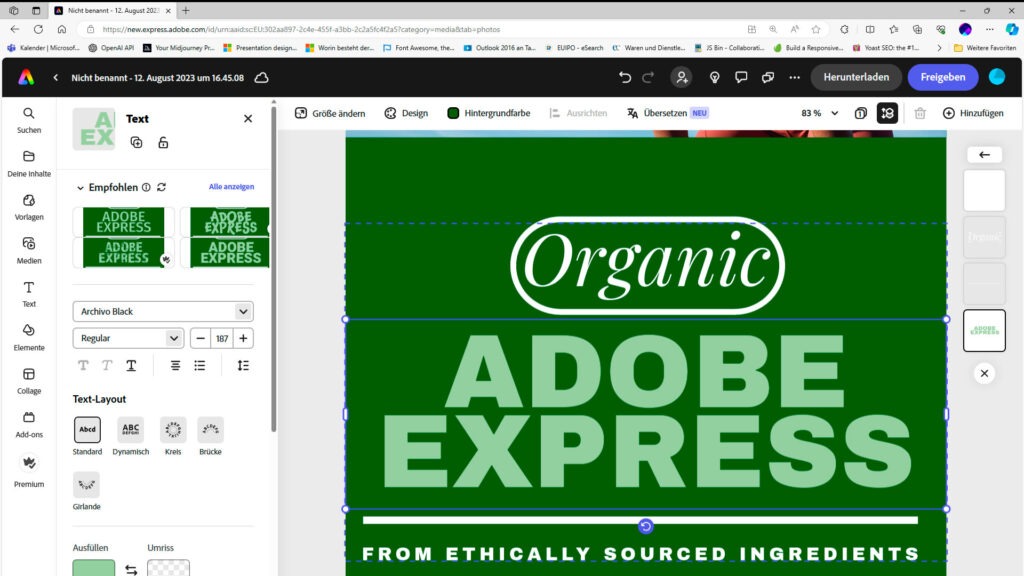The height and width of the screenshot is (576, 1024).
Task: Toggle the lock icon for the text
Action: pyautogui.click(x=163, y=142)
